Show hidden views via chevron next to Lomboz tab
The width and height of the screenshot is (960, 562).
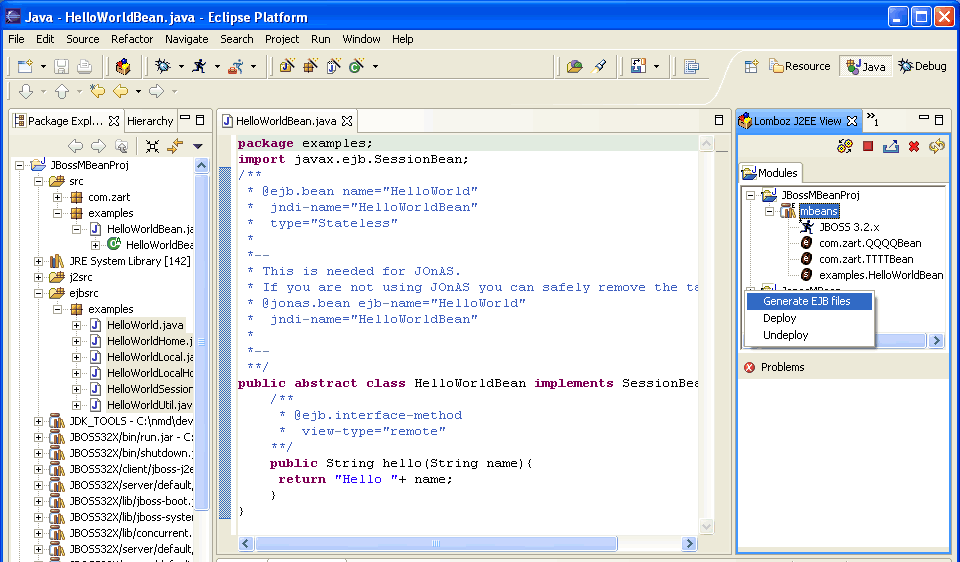point(872,120)
